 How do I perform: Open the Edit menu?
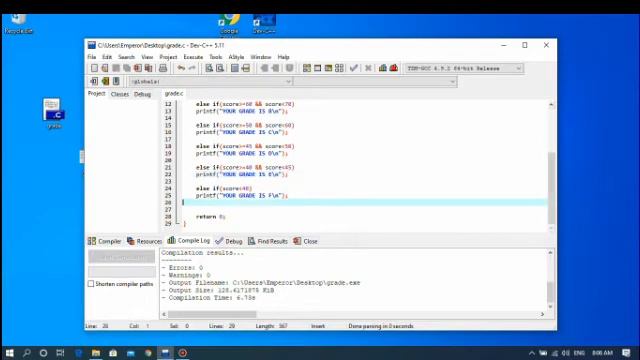[107, 57]
